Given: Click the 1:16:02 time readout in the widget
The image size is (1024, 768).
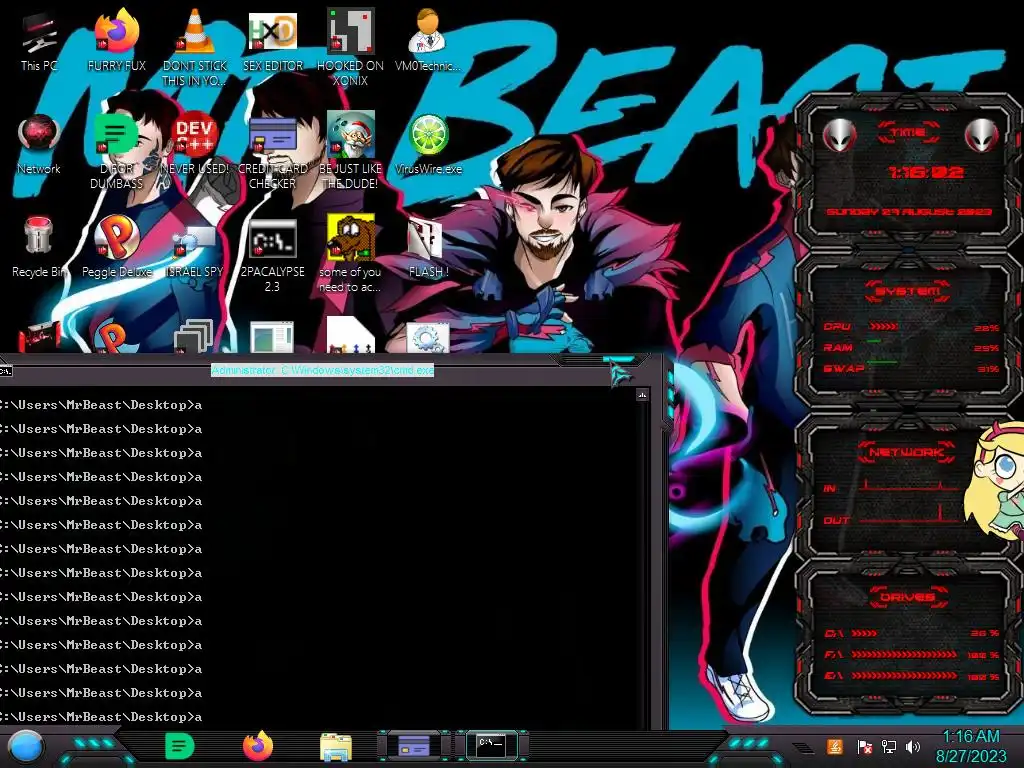Looking at the screenshot, I should [x=925, y=172].
